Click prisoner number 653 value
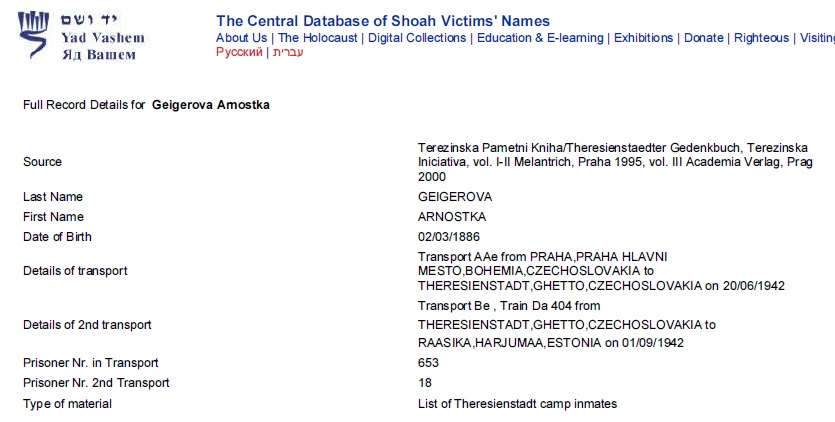The width and height of the screenshot is (835, 422). point(428,363)
